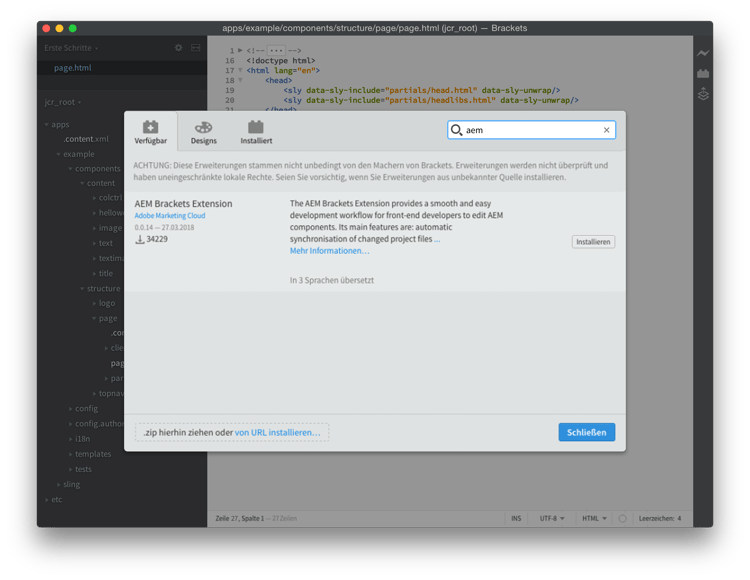Open Extension Manager brick icon in right toolbar
Viewport: 750px width, 580px height.
point(703,74)
